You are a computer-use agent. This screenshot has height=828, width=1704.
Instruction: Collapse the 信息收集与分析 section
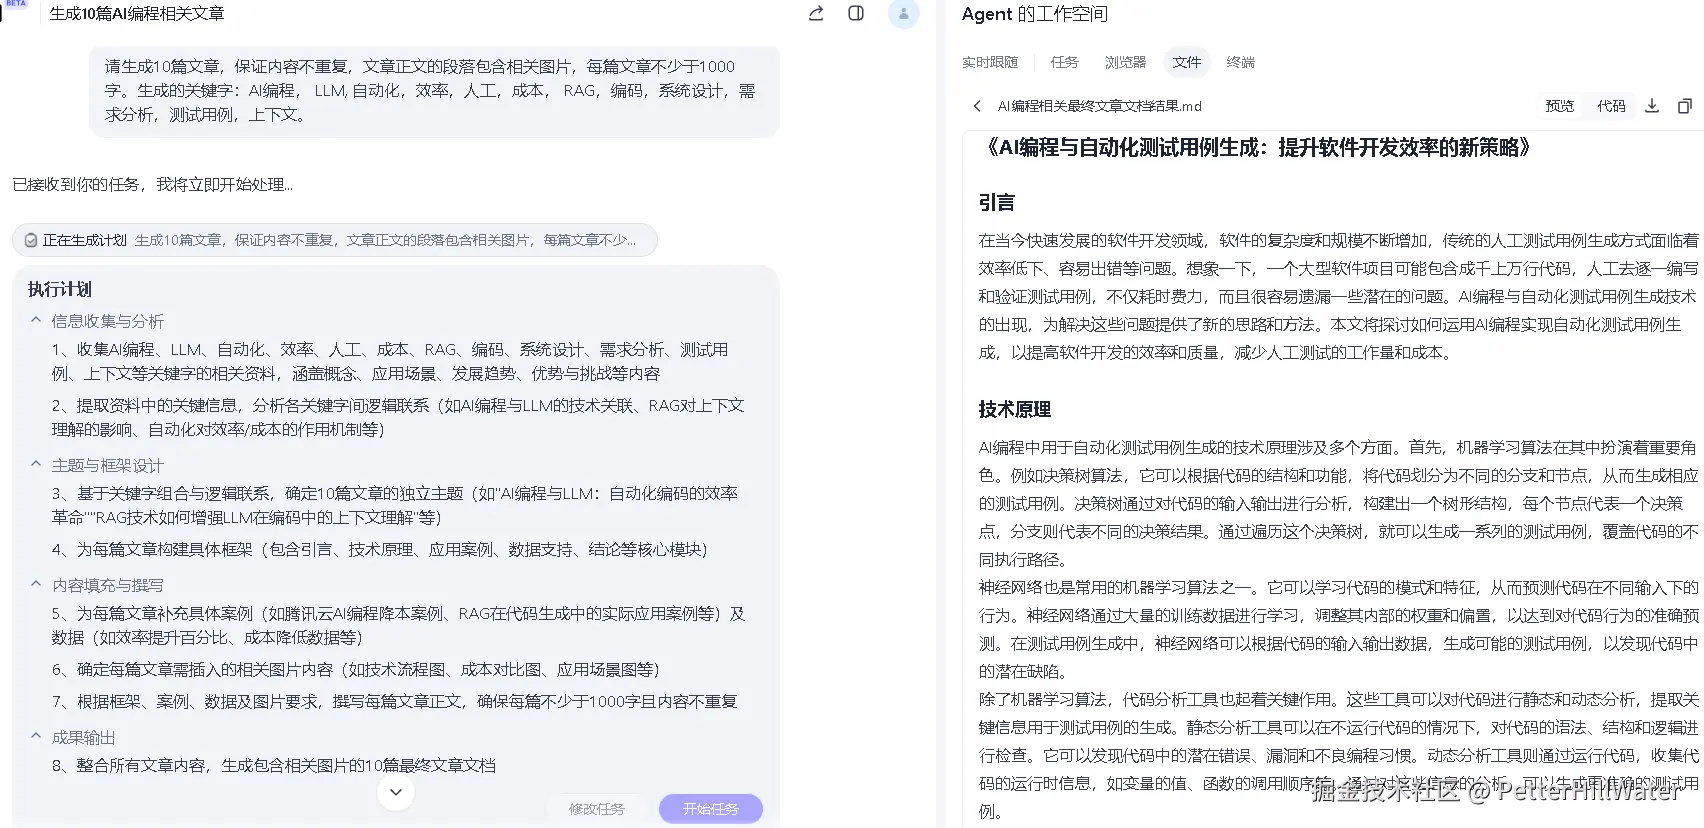(36, 320)
